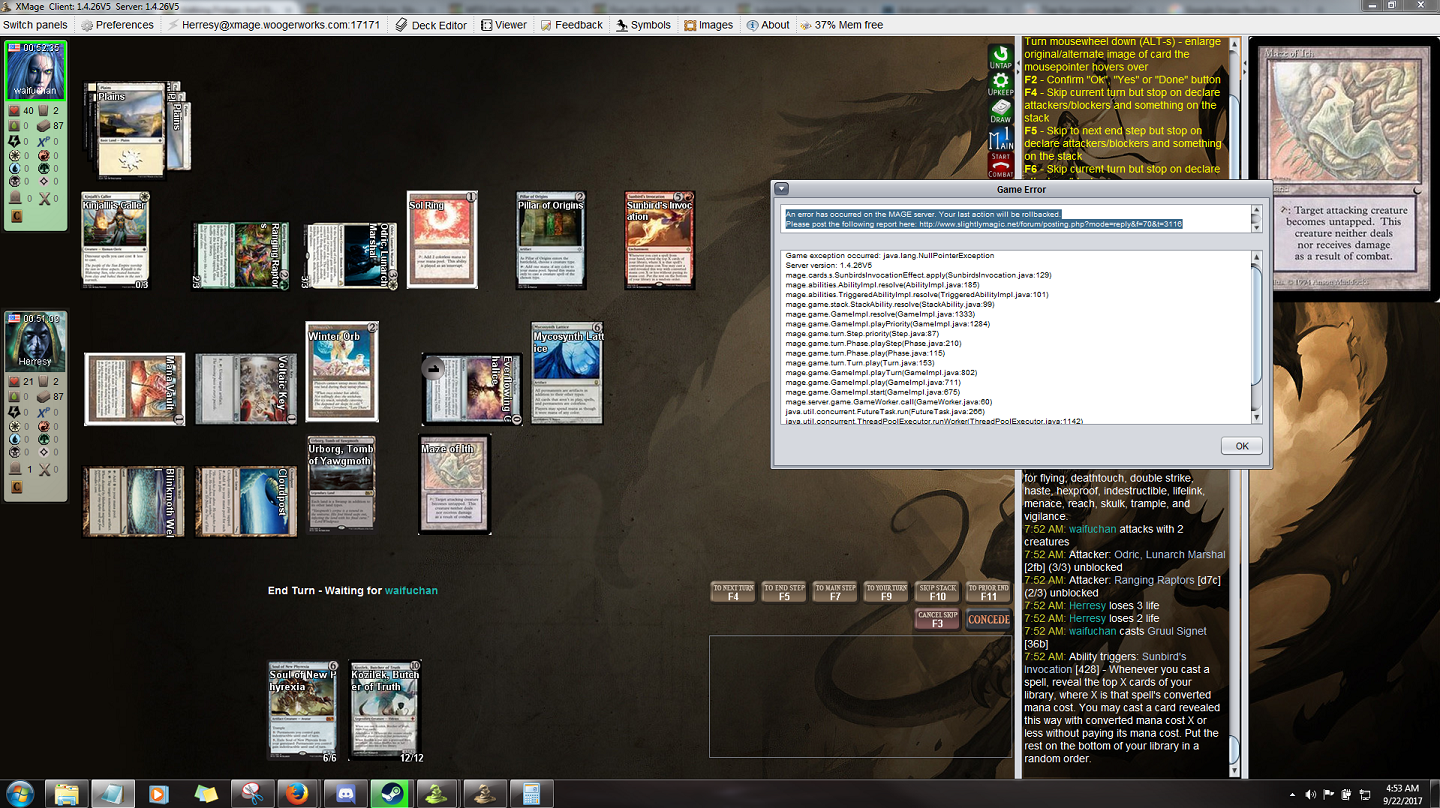Click waifuchan's player avatar

click(35, 71)
